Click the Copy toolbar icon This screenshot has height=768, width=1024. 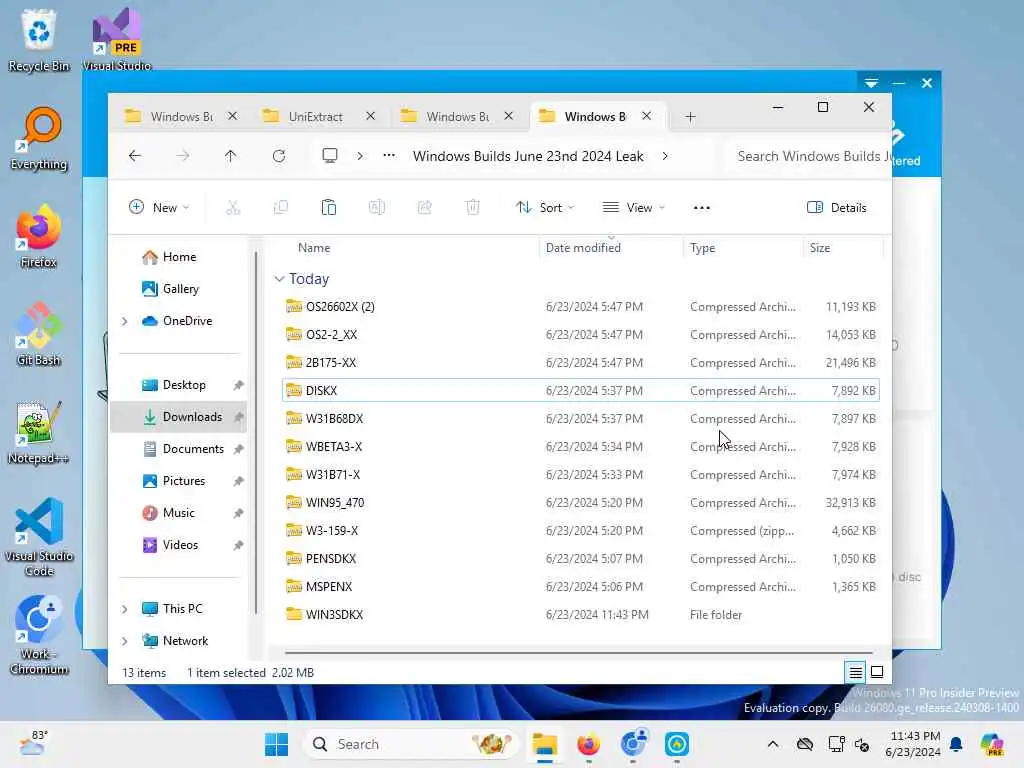[x=281, y=208]
